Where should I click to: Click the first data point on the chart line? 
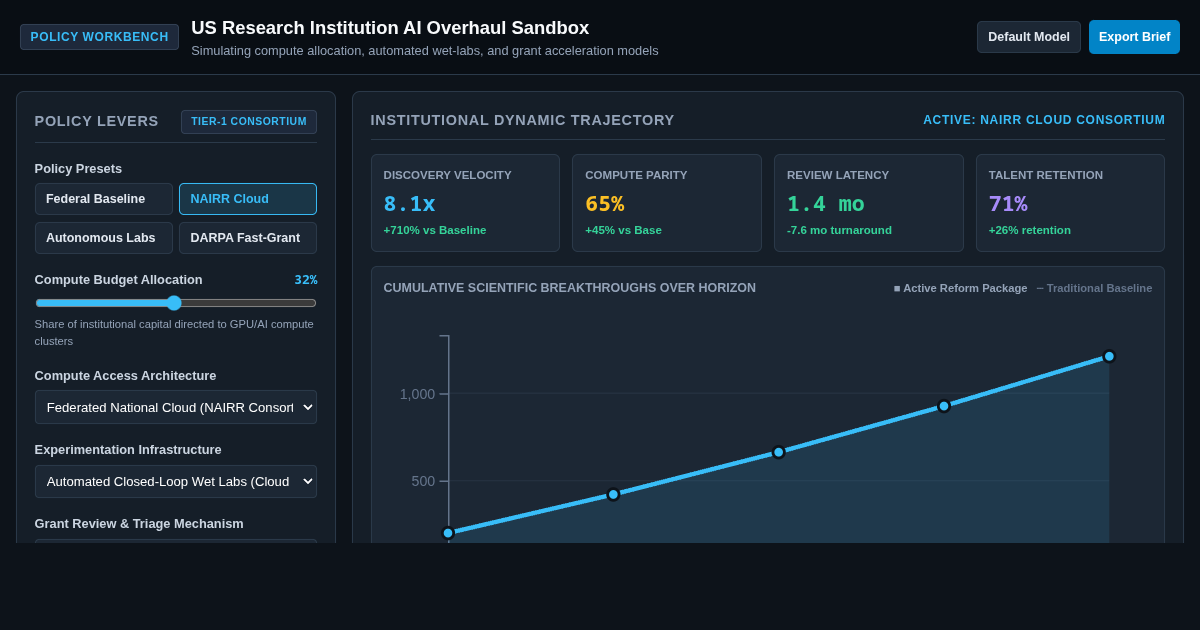(x=448, y=533)
